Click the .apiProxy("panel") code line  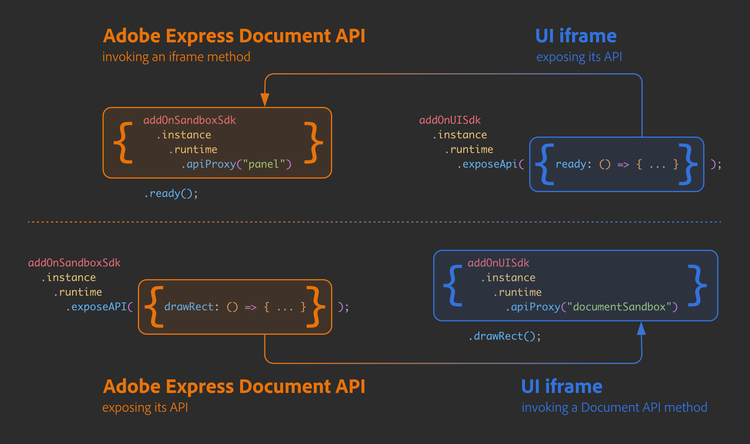pos(235,164)
